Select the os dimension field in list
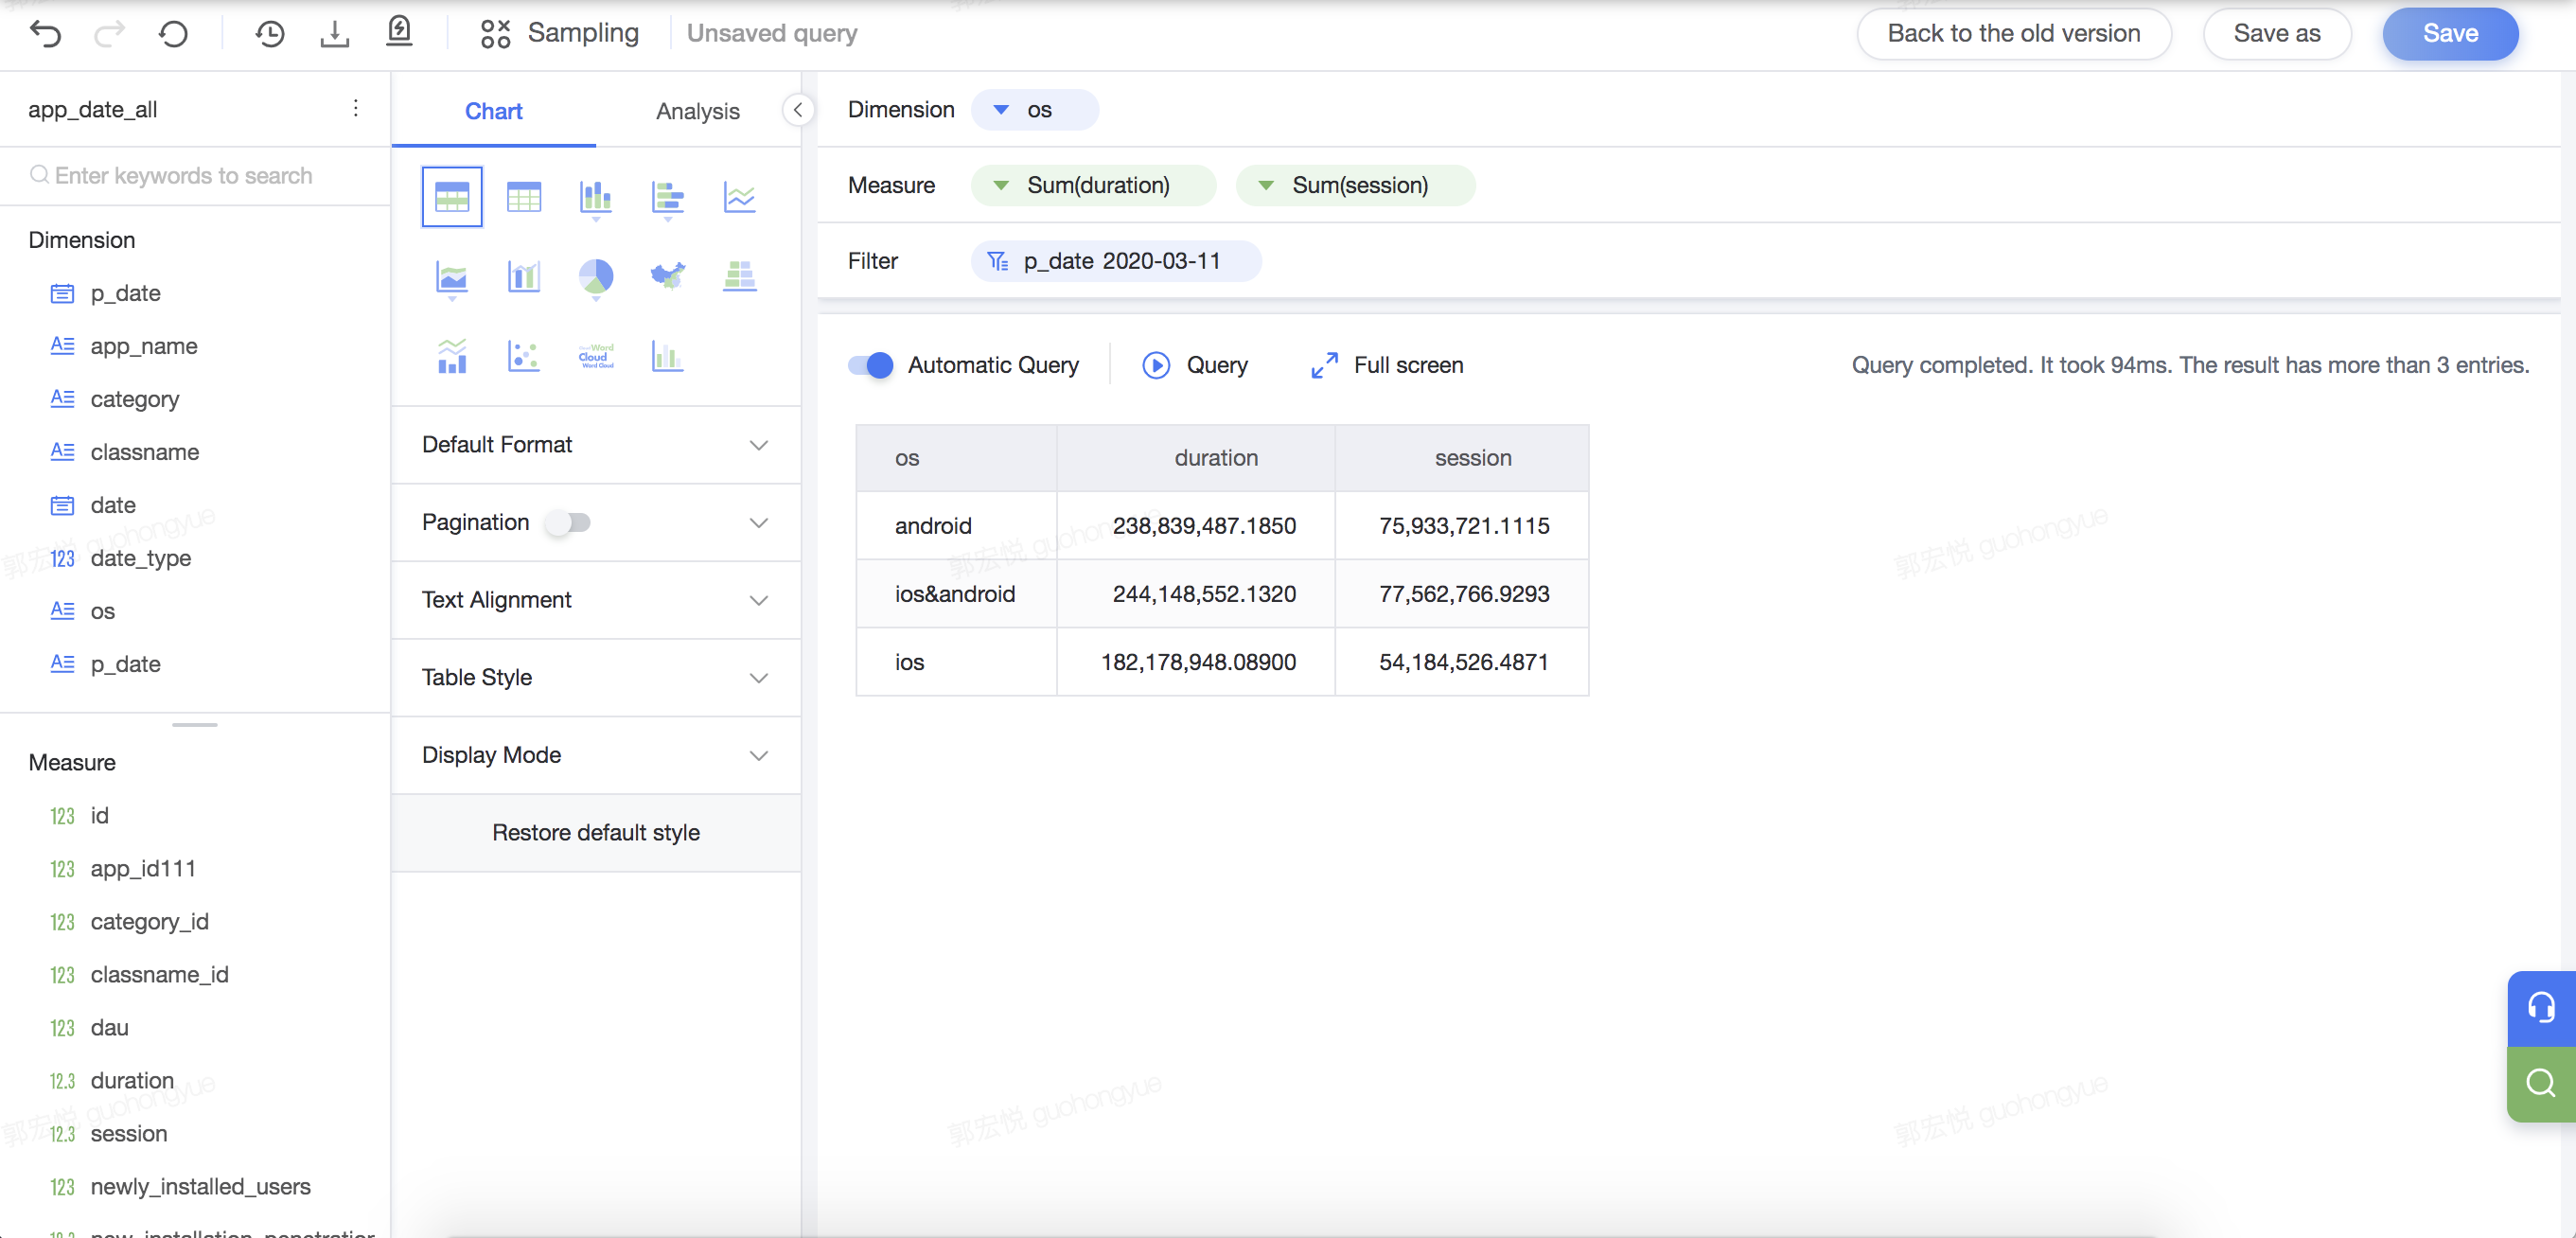This screenshot has height=1238, width=2576. coord(103,611)
